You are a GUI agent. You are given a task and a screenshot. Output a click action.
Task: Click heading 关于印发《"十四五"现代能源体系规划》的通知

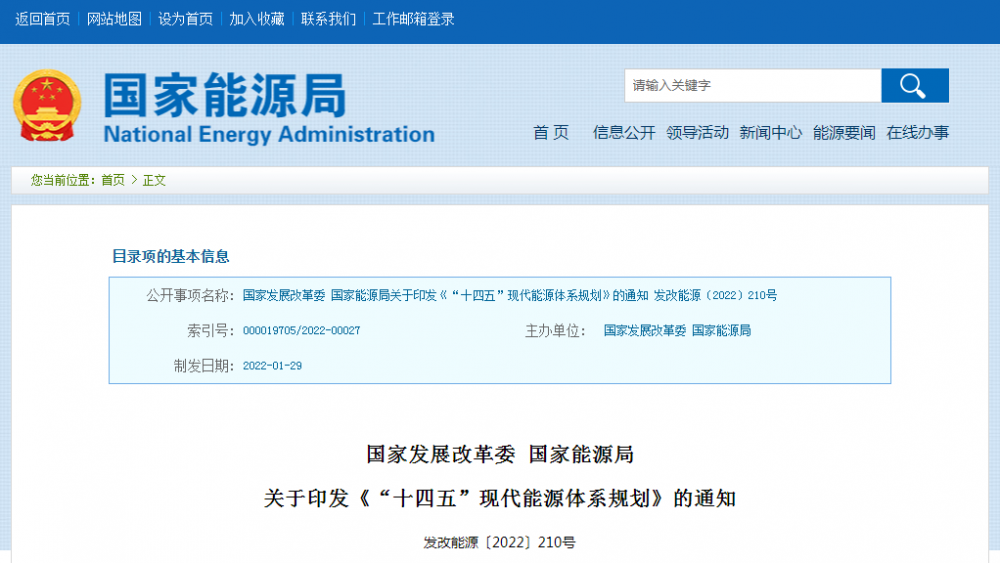tap(500, 499)
